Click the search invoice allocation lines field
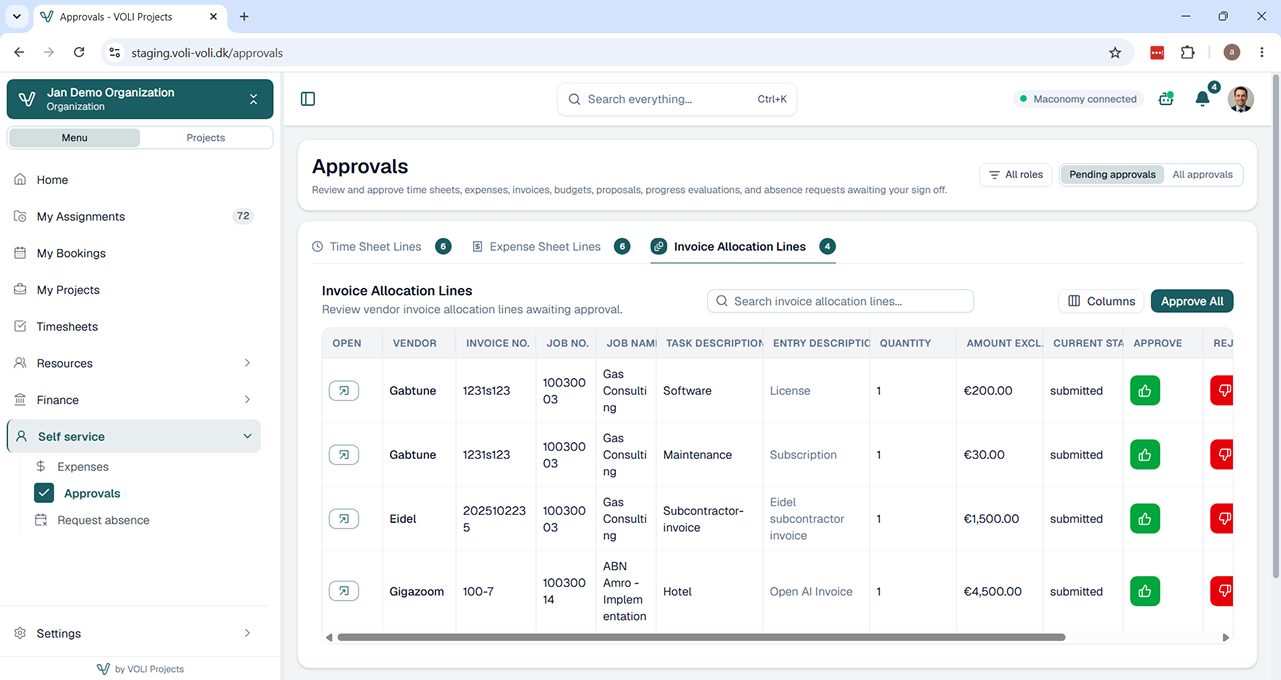The image size is (1281, 680). point(840,301)
